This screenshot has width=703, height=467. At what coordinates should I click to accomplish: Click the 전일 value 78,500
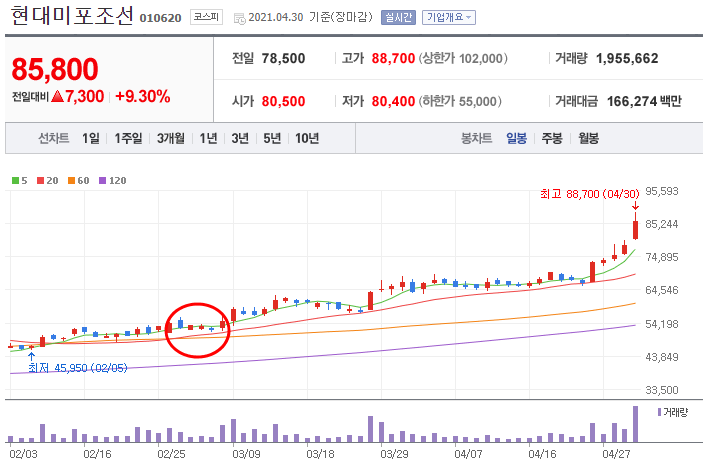(283, 58)
